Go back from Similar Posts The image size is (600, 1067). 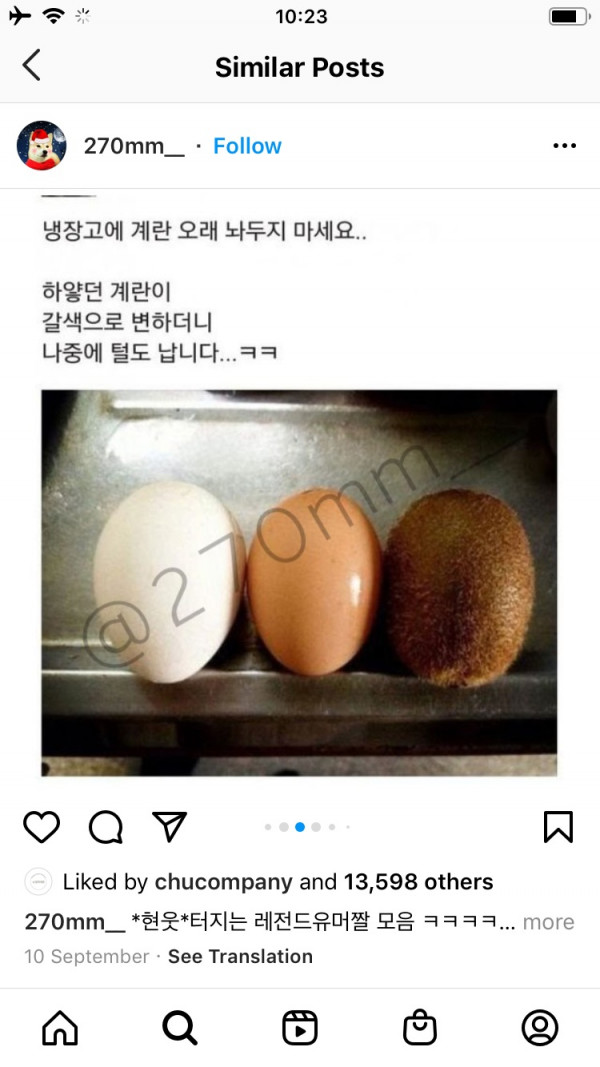[31, 65]
